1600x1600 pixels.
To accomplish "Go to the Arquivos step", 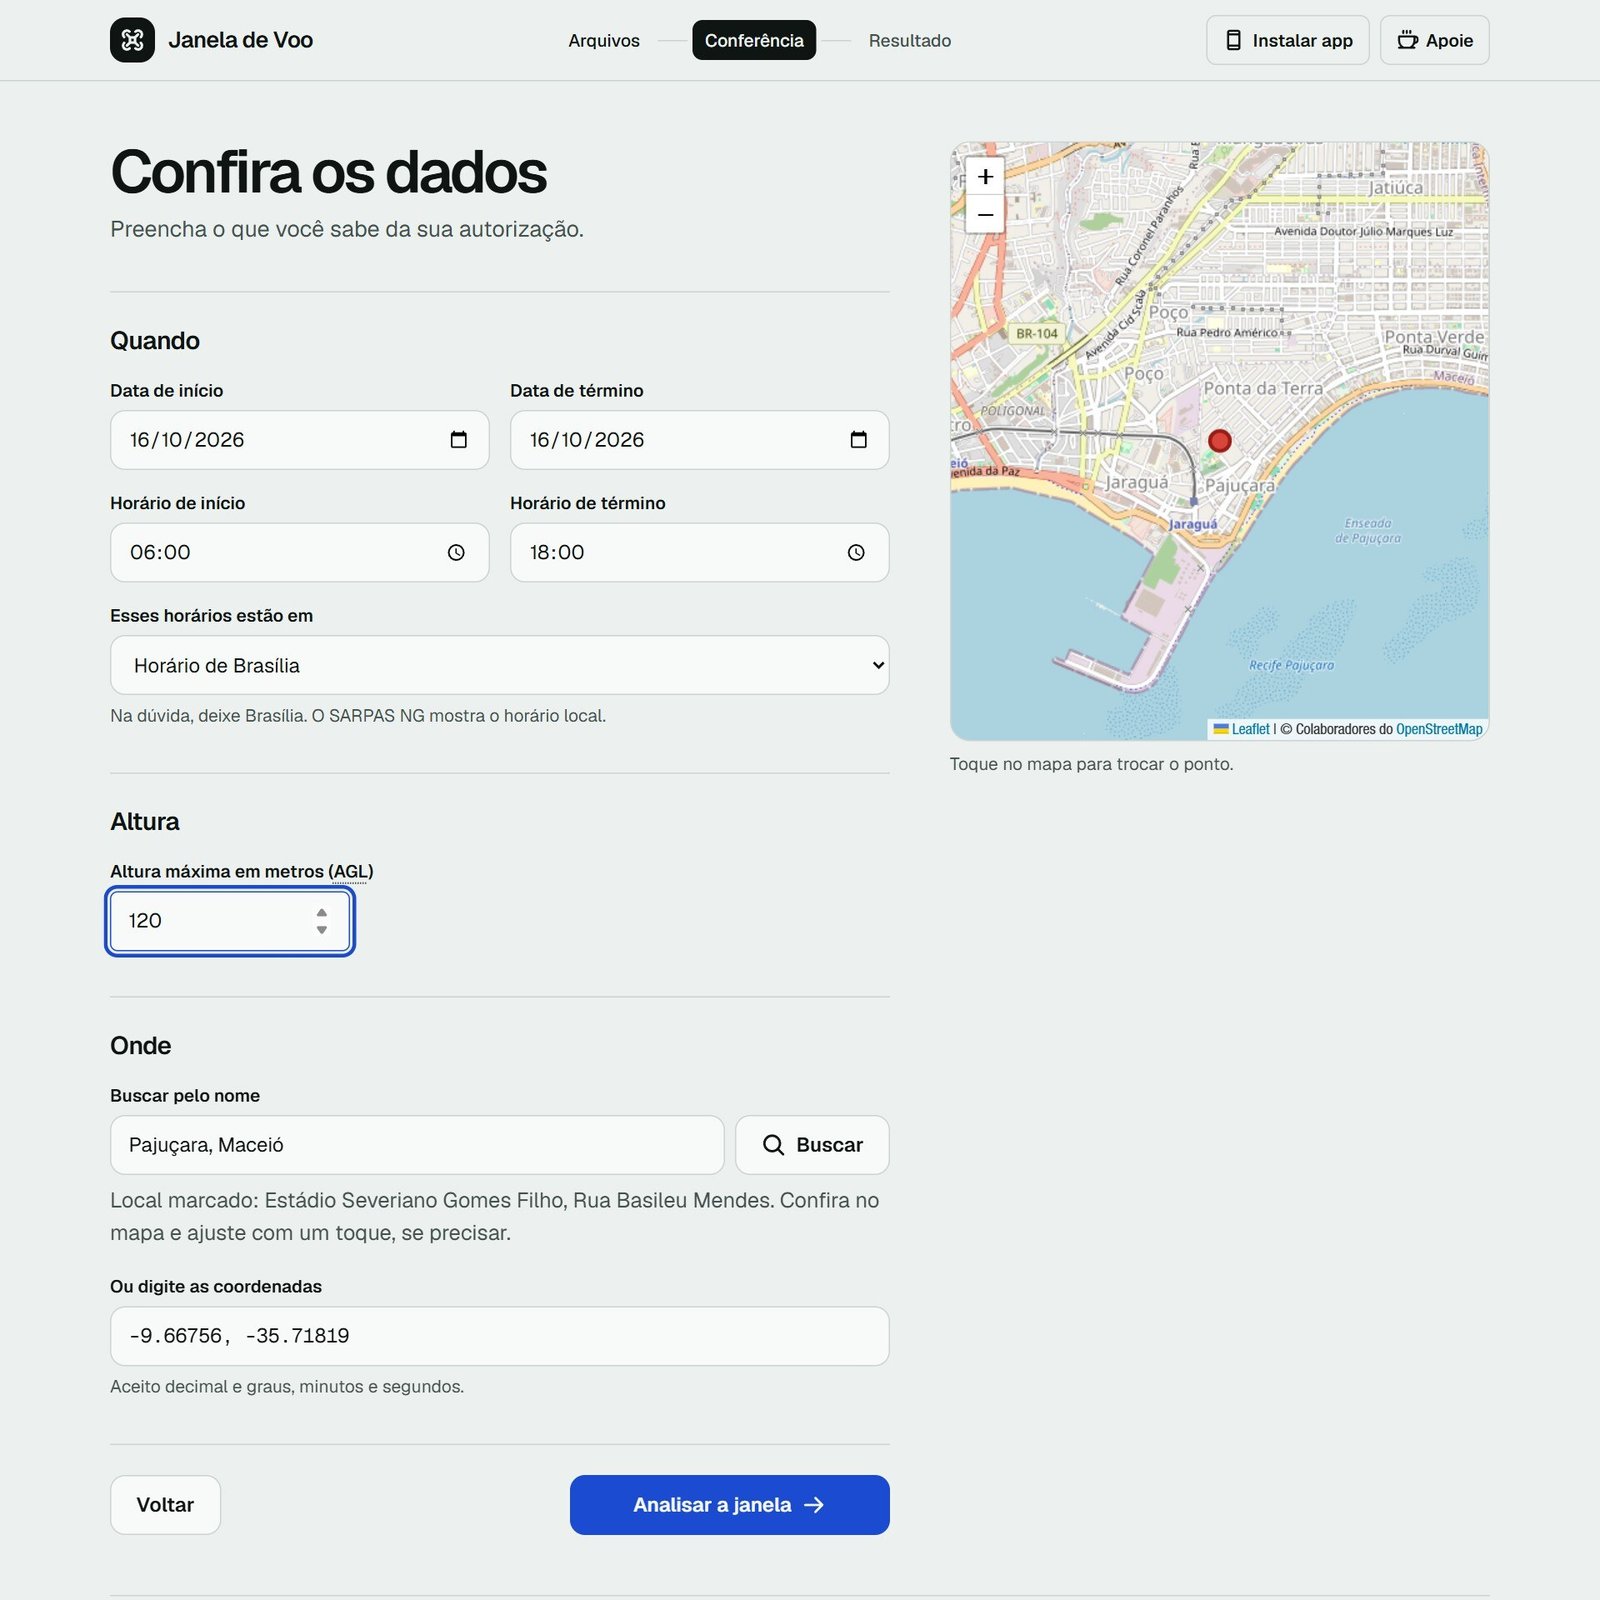I will pyautogui.click(x=604, y=41).
